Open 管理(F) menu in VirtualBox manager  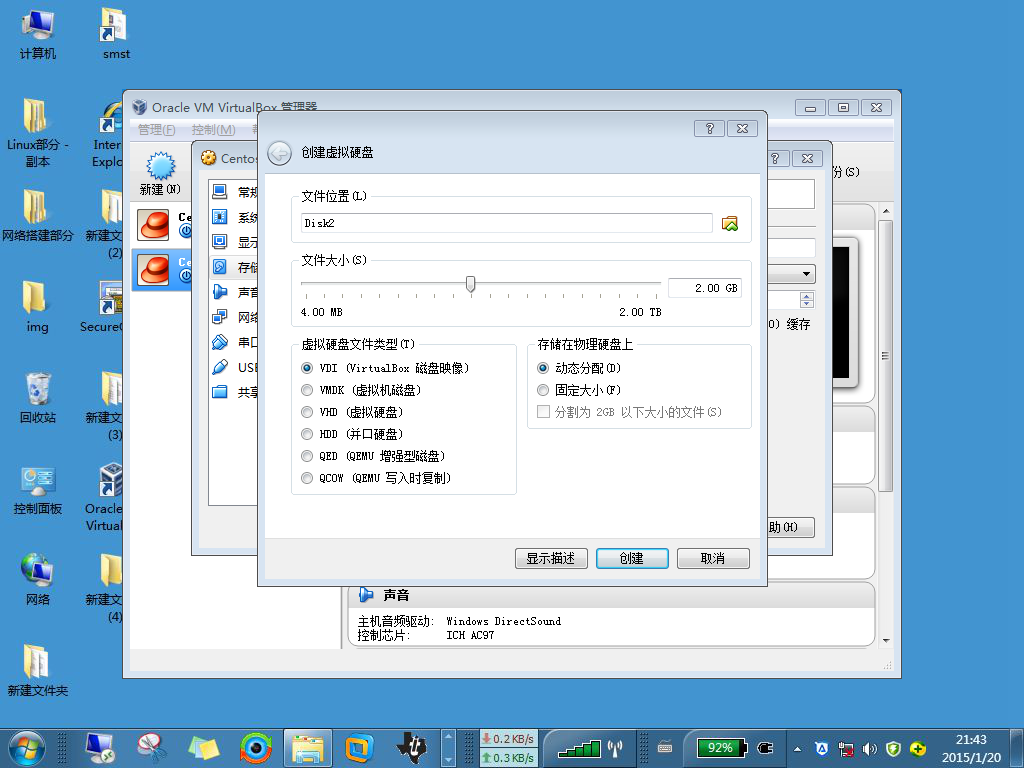pyautogui.click(x=157, y=130)
